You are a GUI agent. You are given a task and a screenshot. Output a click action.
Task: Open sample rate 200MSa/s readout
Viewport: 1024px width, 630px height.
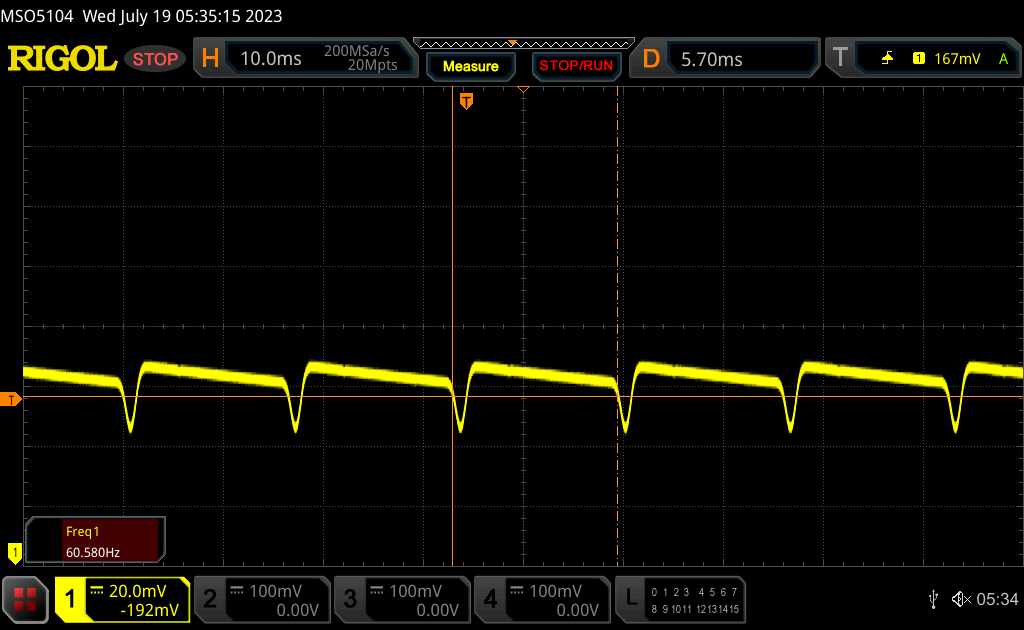tap(357, 51)
